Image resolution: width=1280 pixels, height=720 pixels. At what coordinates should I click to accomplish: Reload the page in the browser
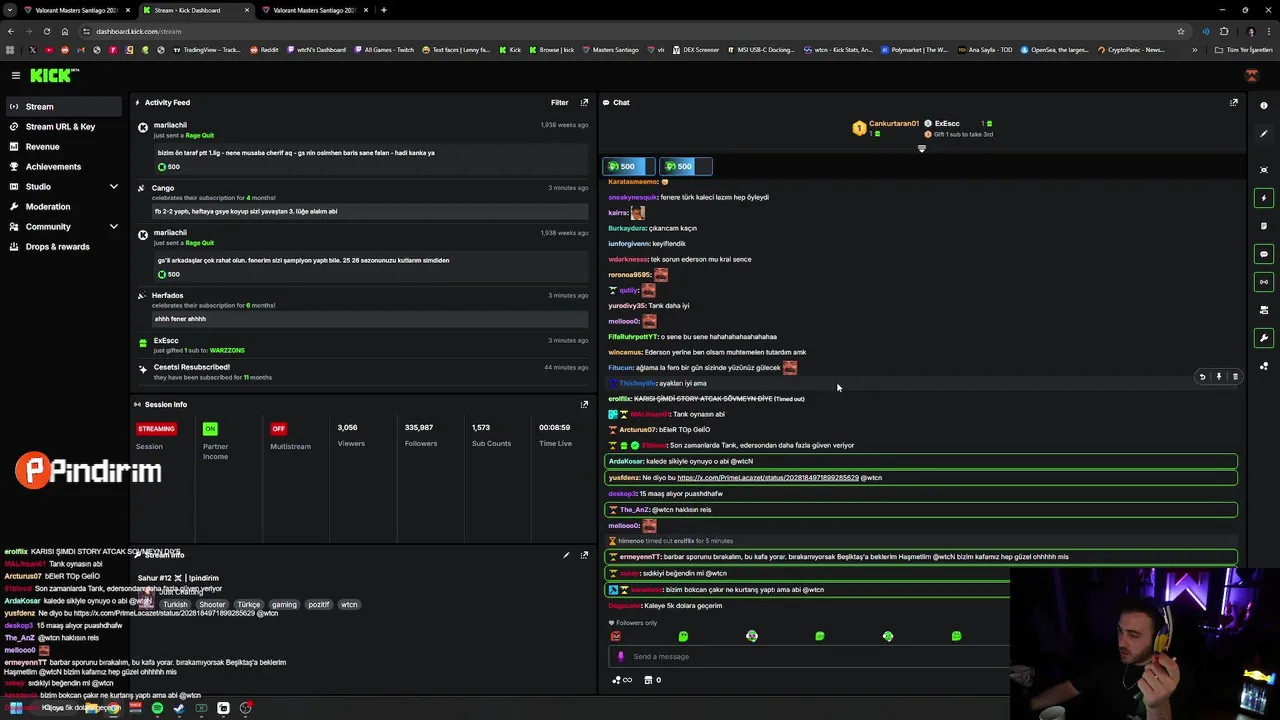click(46, 31)
